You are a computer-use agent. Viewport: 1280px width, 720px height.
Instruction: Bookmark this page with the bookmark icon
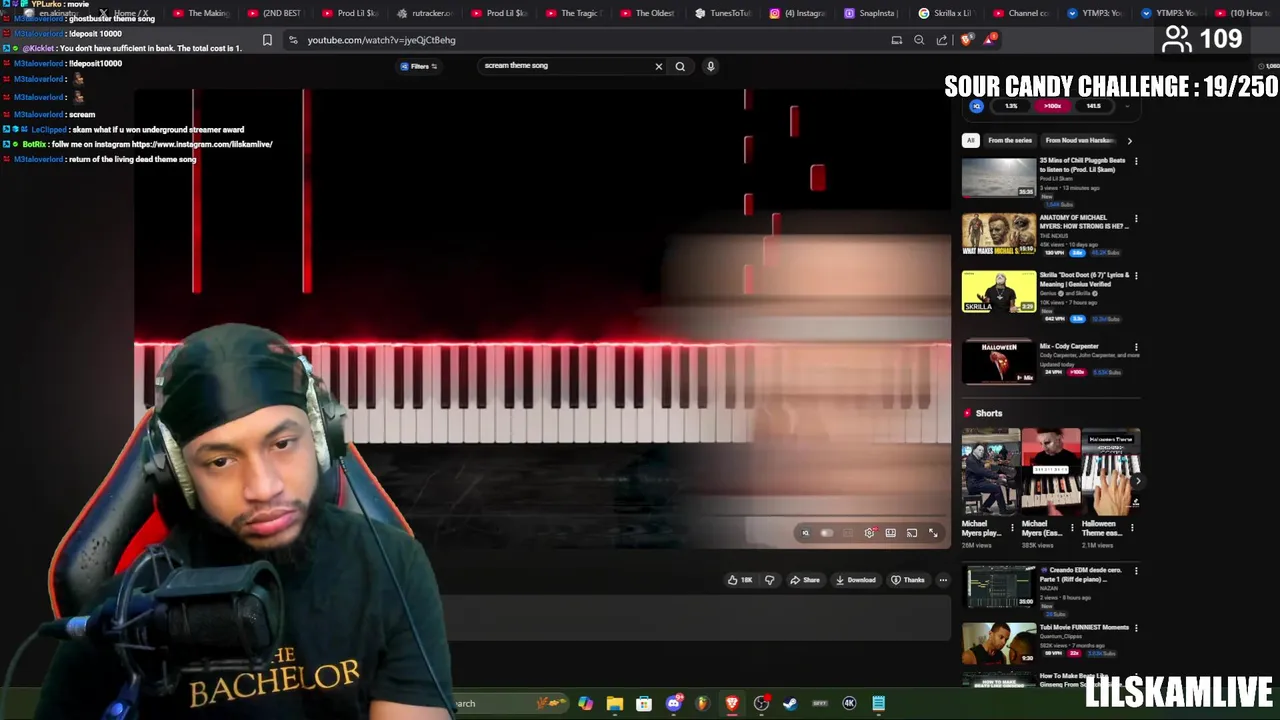[x=267, y=40]
